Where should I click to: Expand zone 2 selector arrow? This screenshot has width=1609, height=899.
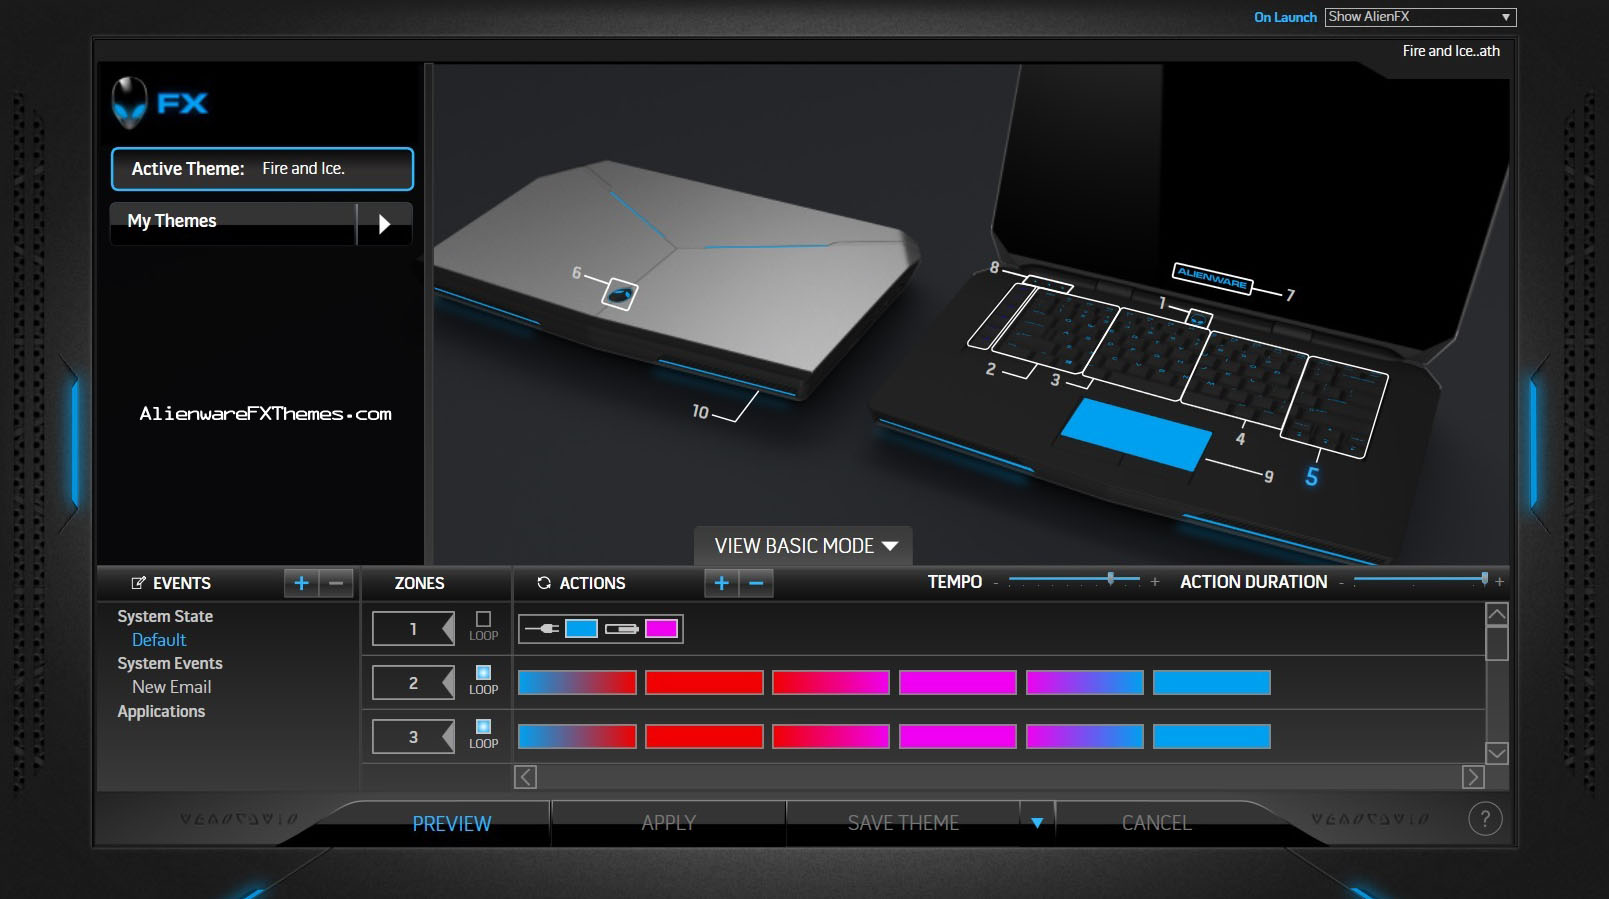448,683
